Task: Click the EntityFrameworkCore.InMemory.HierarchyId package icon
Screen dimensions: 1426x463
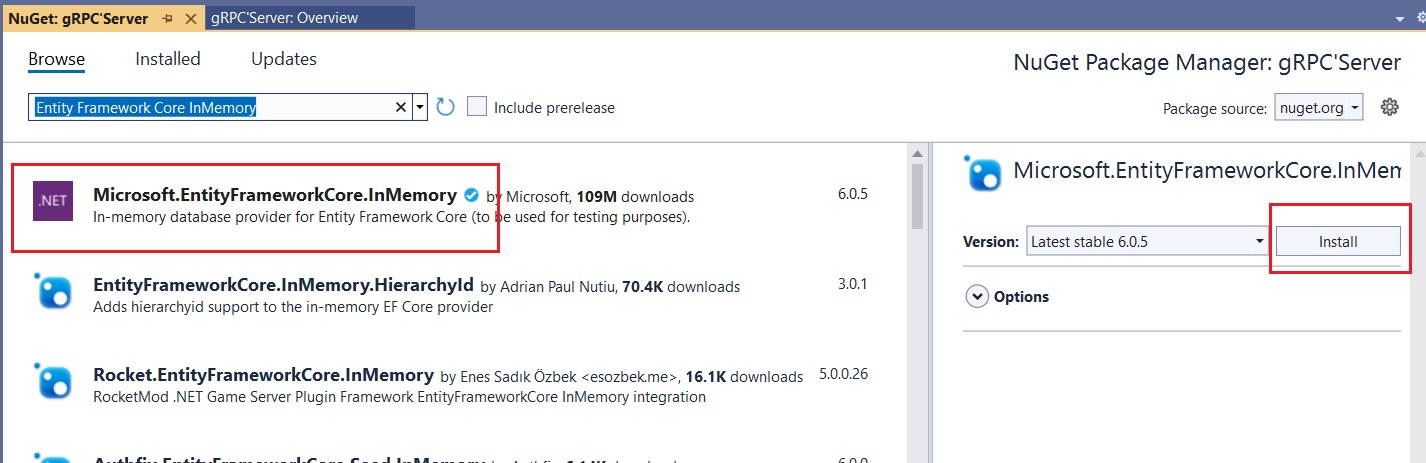Action: [53, 291]
